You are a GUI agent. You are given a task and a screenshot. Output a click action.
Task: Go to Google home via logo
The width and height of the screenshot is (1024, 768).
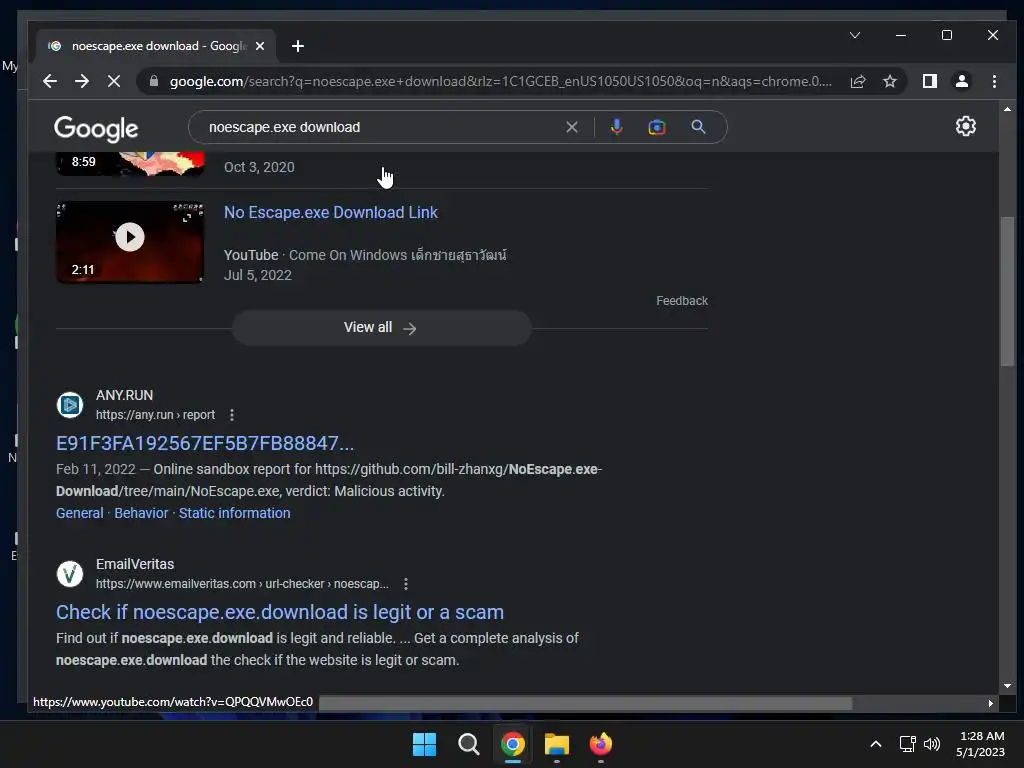96,129
